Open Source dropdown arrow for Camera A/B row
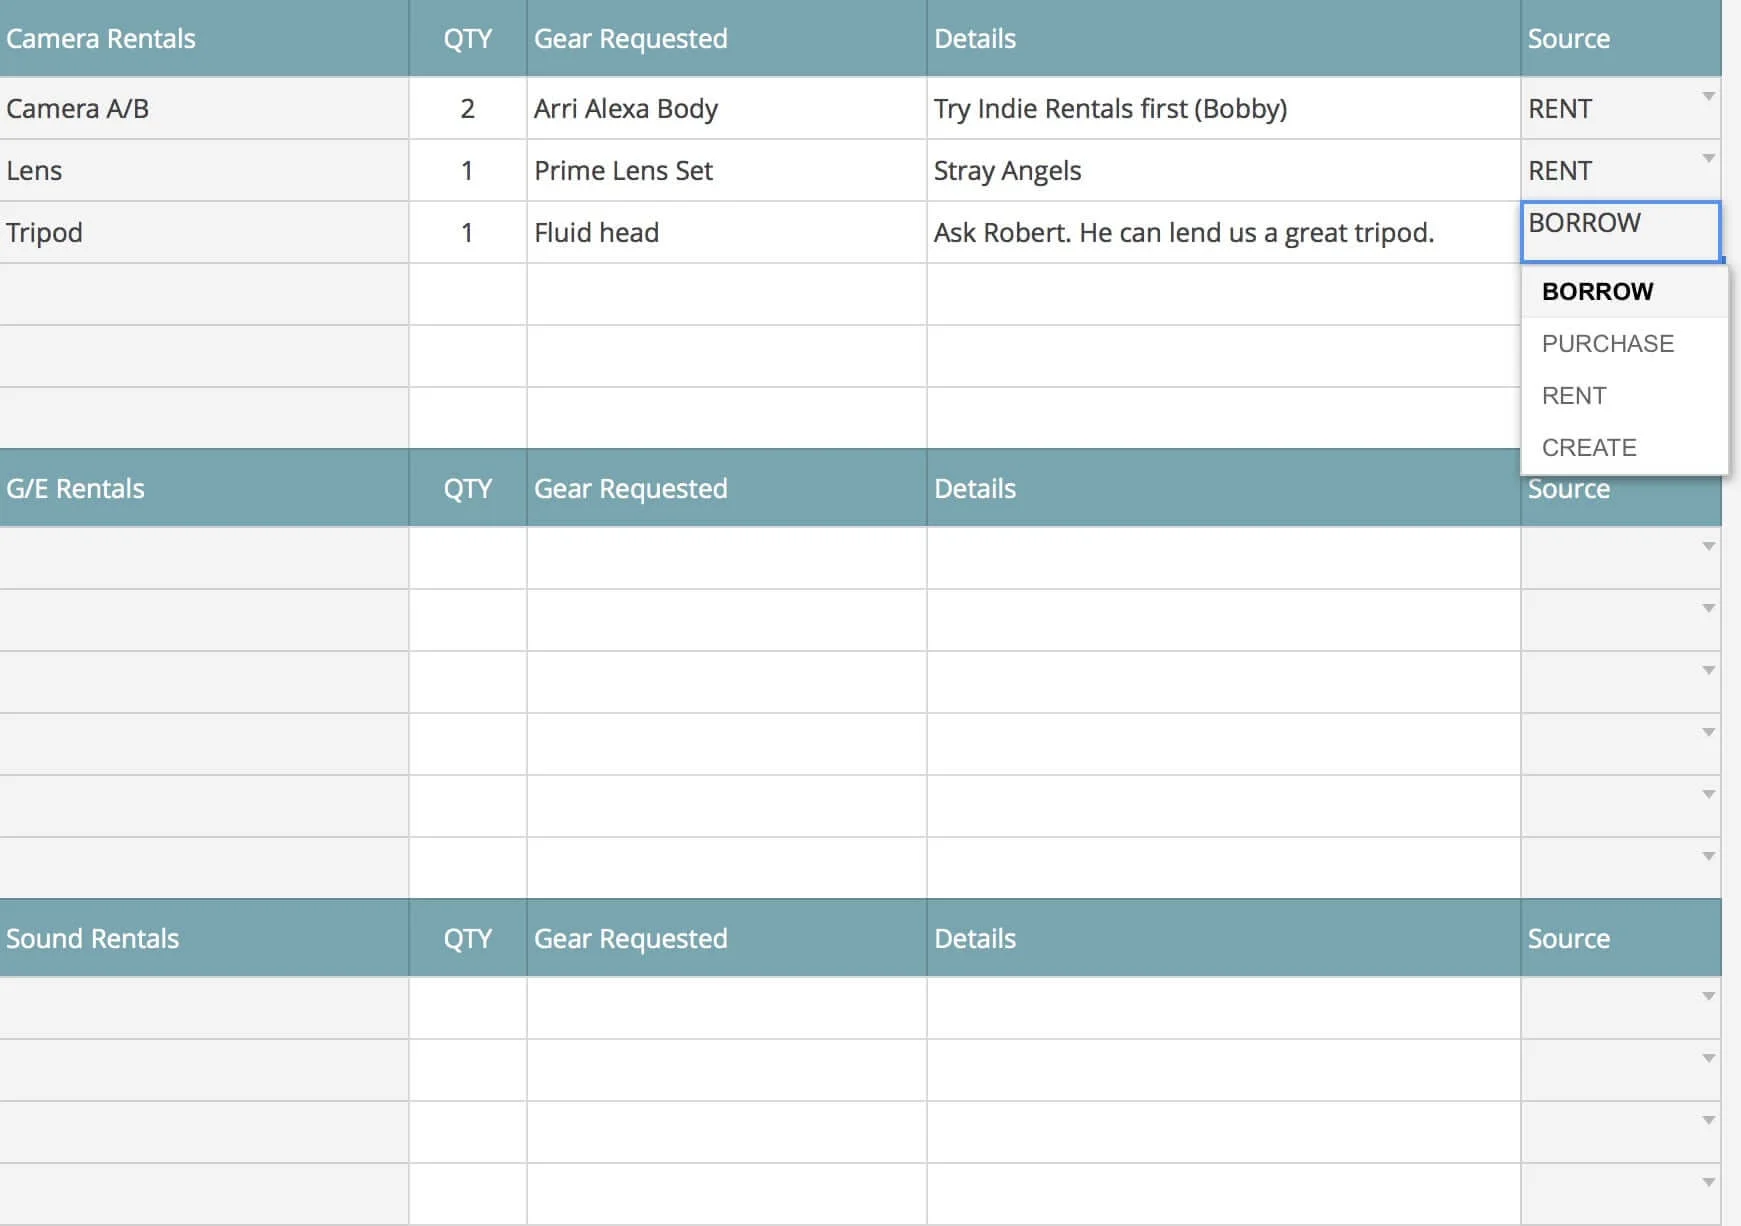The image size is (1741, 1226). pyautogui.click(x=1708, y=97)
